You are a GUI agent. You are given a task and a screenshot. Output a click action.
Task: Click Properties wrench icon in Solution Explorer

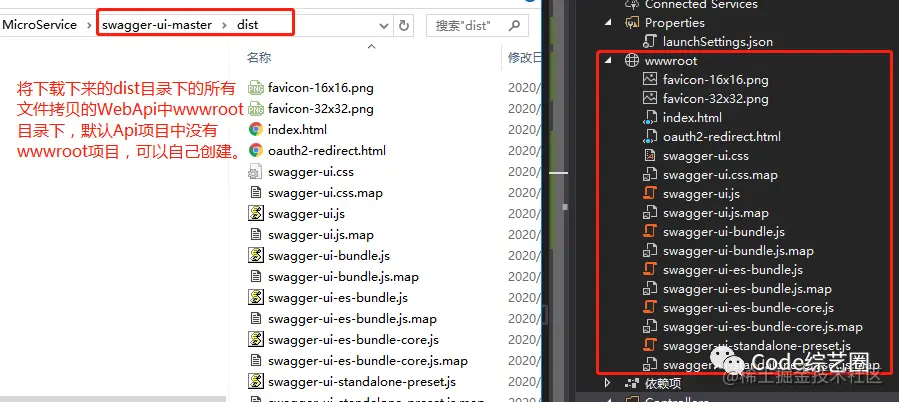[x=631, y=23]
